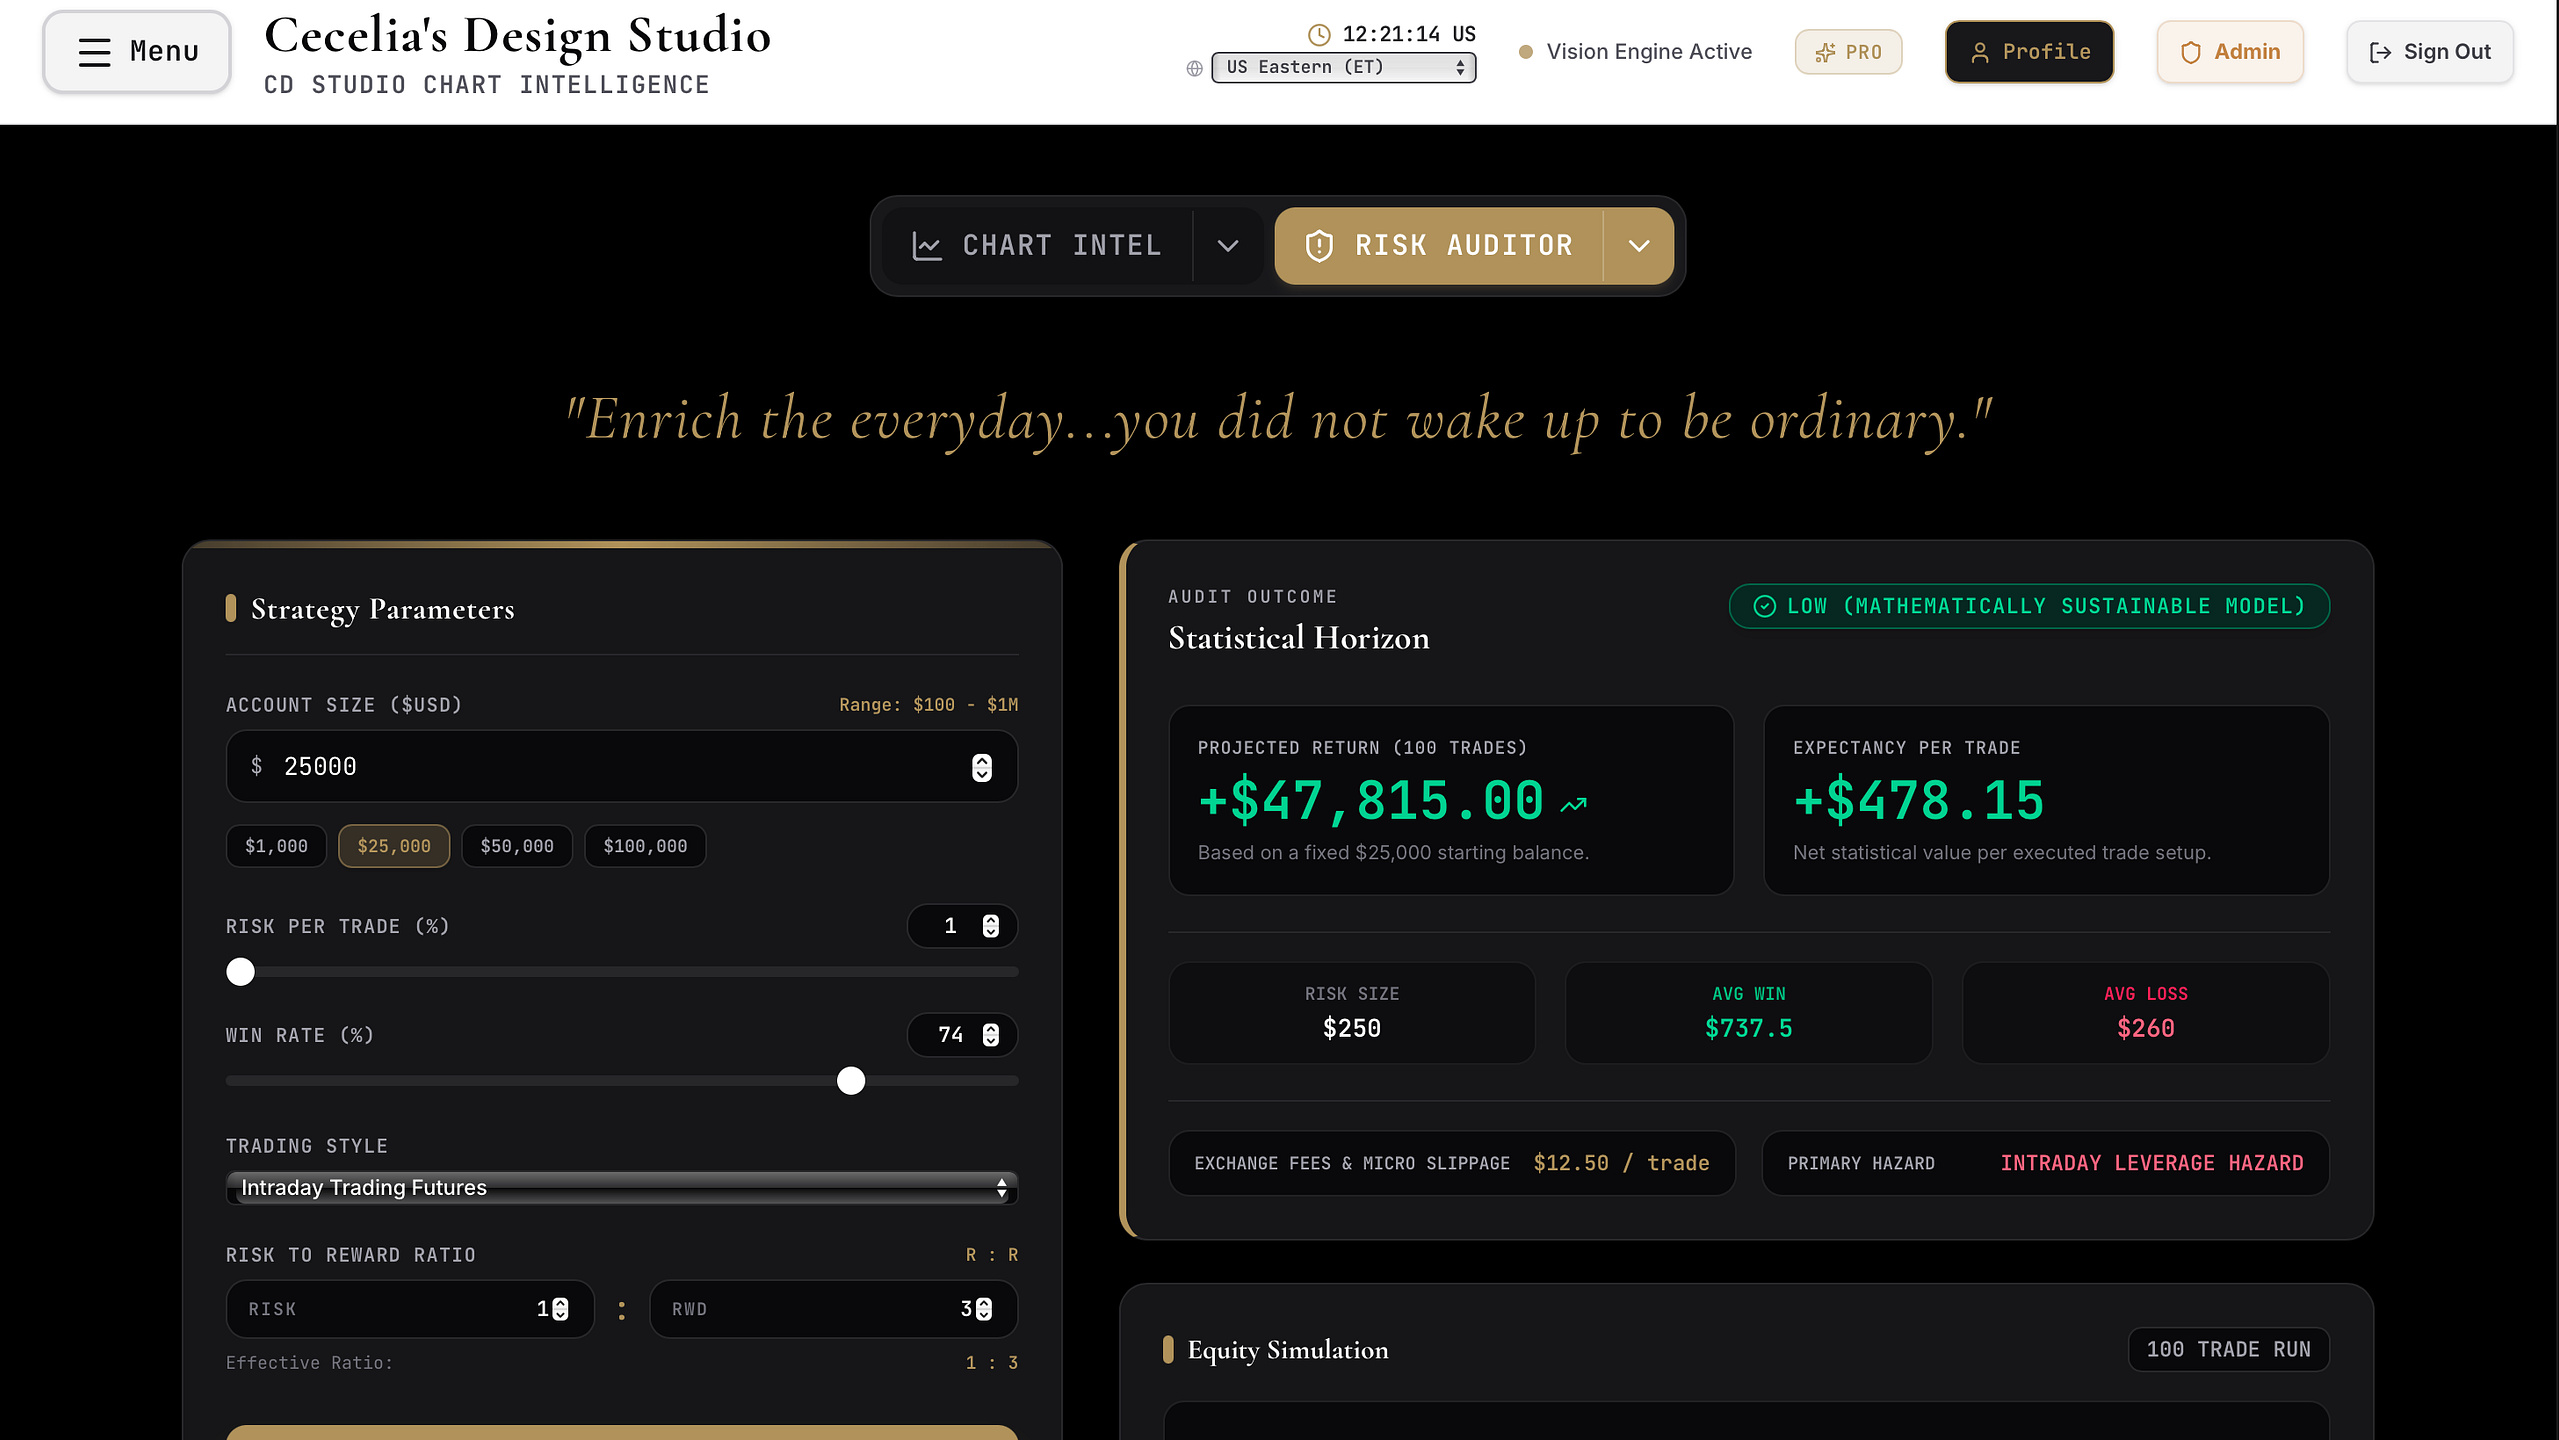Click the 100 TRADE RUN badge
This screenshot has height=1440, width=2559.
(x=2228, y=1350)
